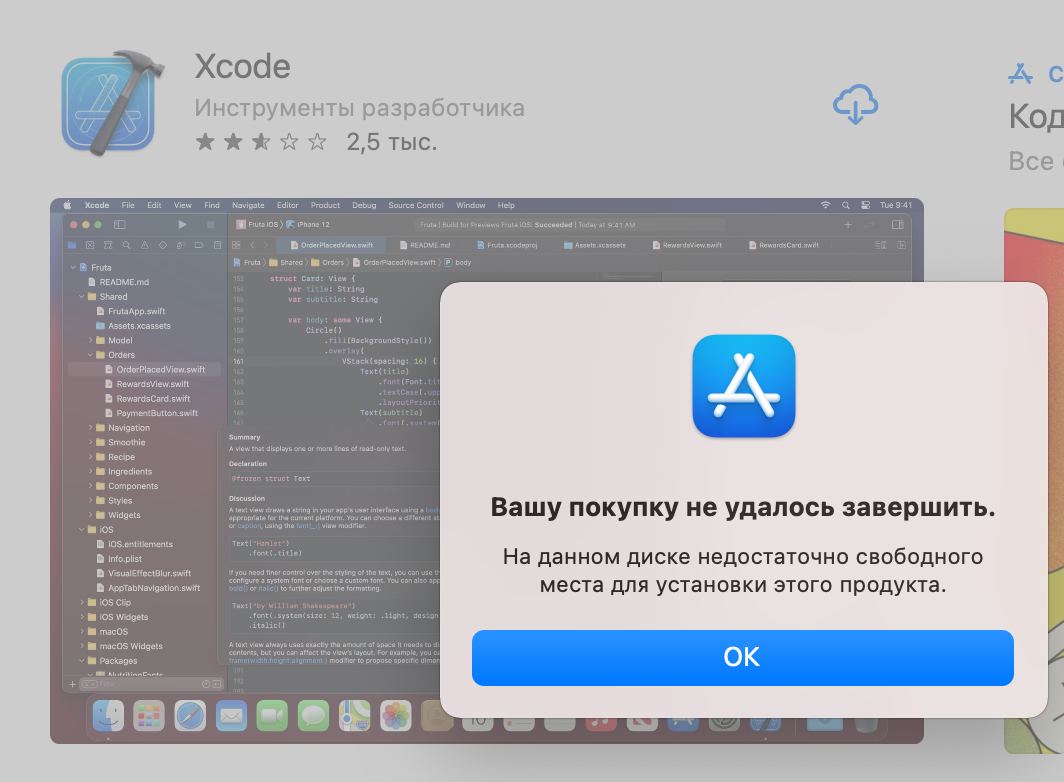Open the Source Control menu
The width and height of the screenshot is (1064, 782).
tap(416, 205)
